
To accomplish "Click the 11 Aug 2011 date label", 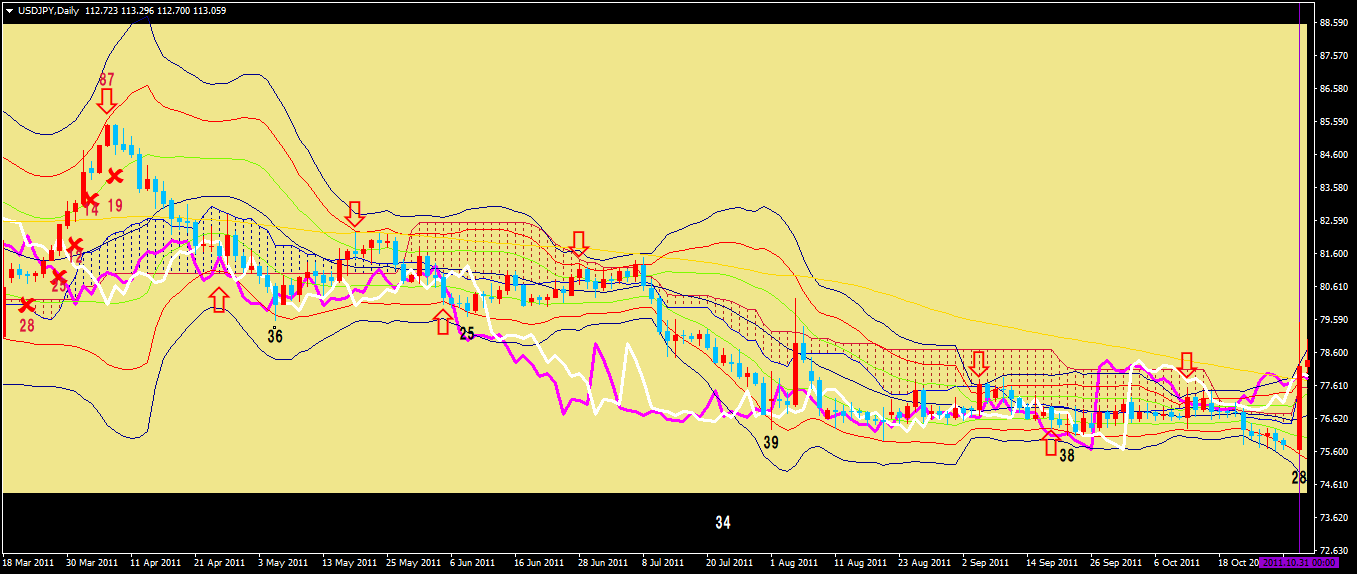I will (x=860, y=563).
